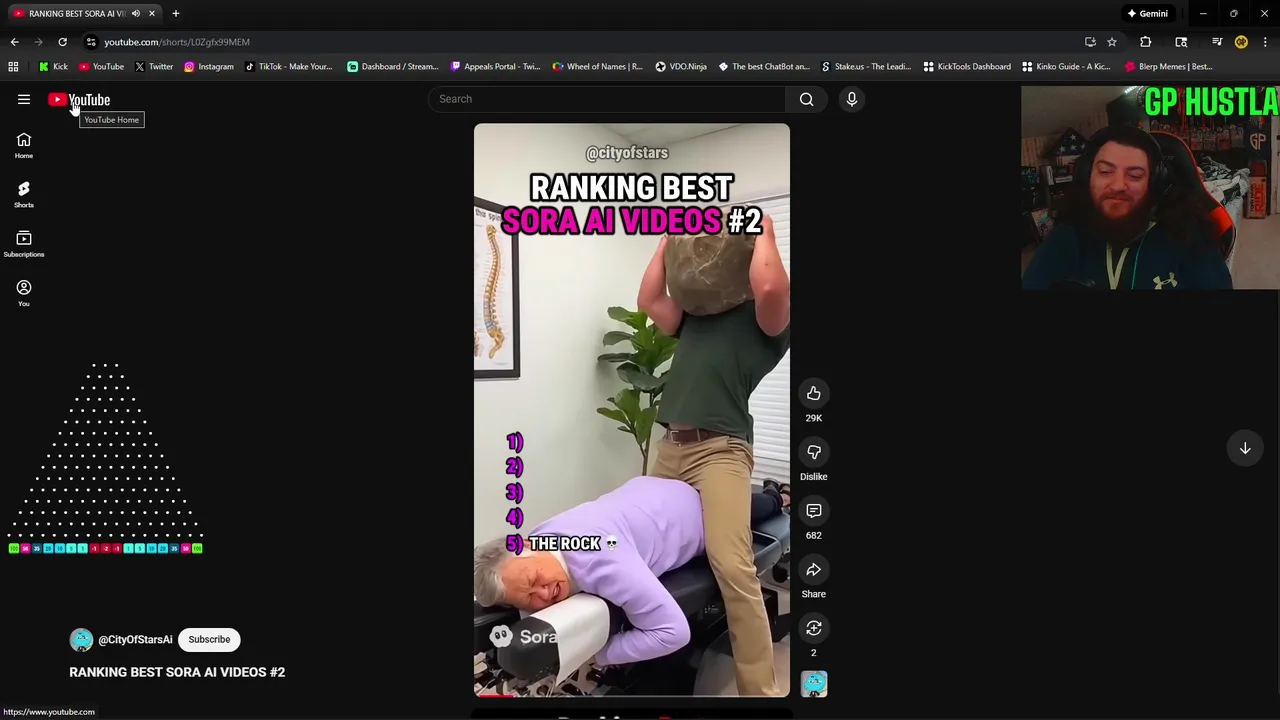Share this Short
The height and width of the screenshot is (720, 1280).
click(814, 570)
